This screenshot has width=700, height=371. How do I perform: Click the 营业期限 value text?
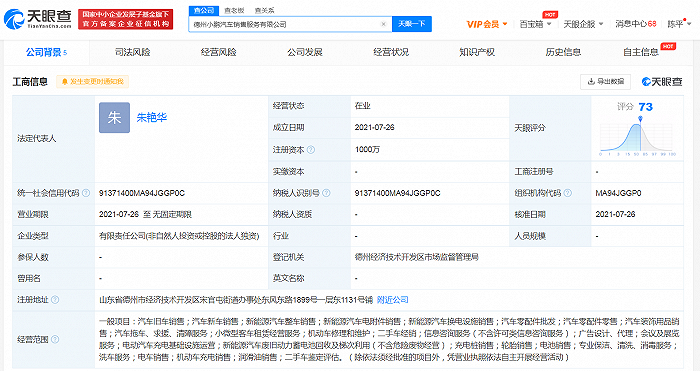tap(145, 214)
